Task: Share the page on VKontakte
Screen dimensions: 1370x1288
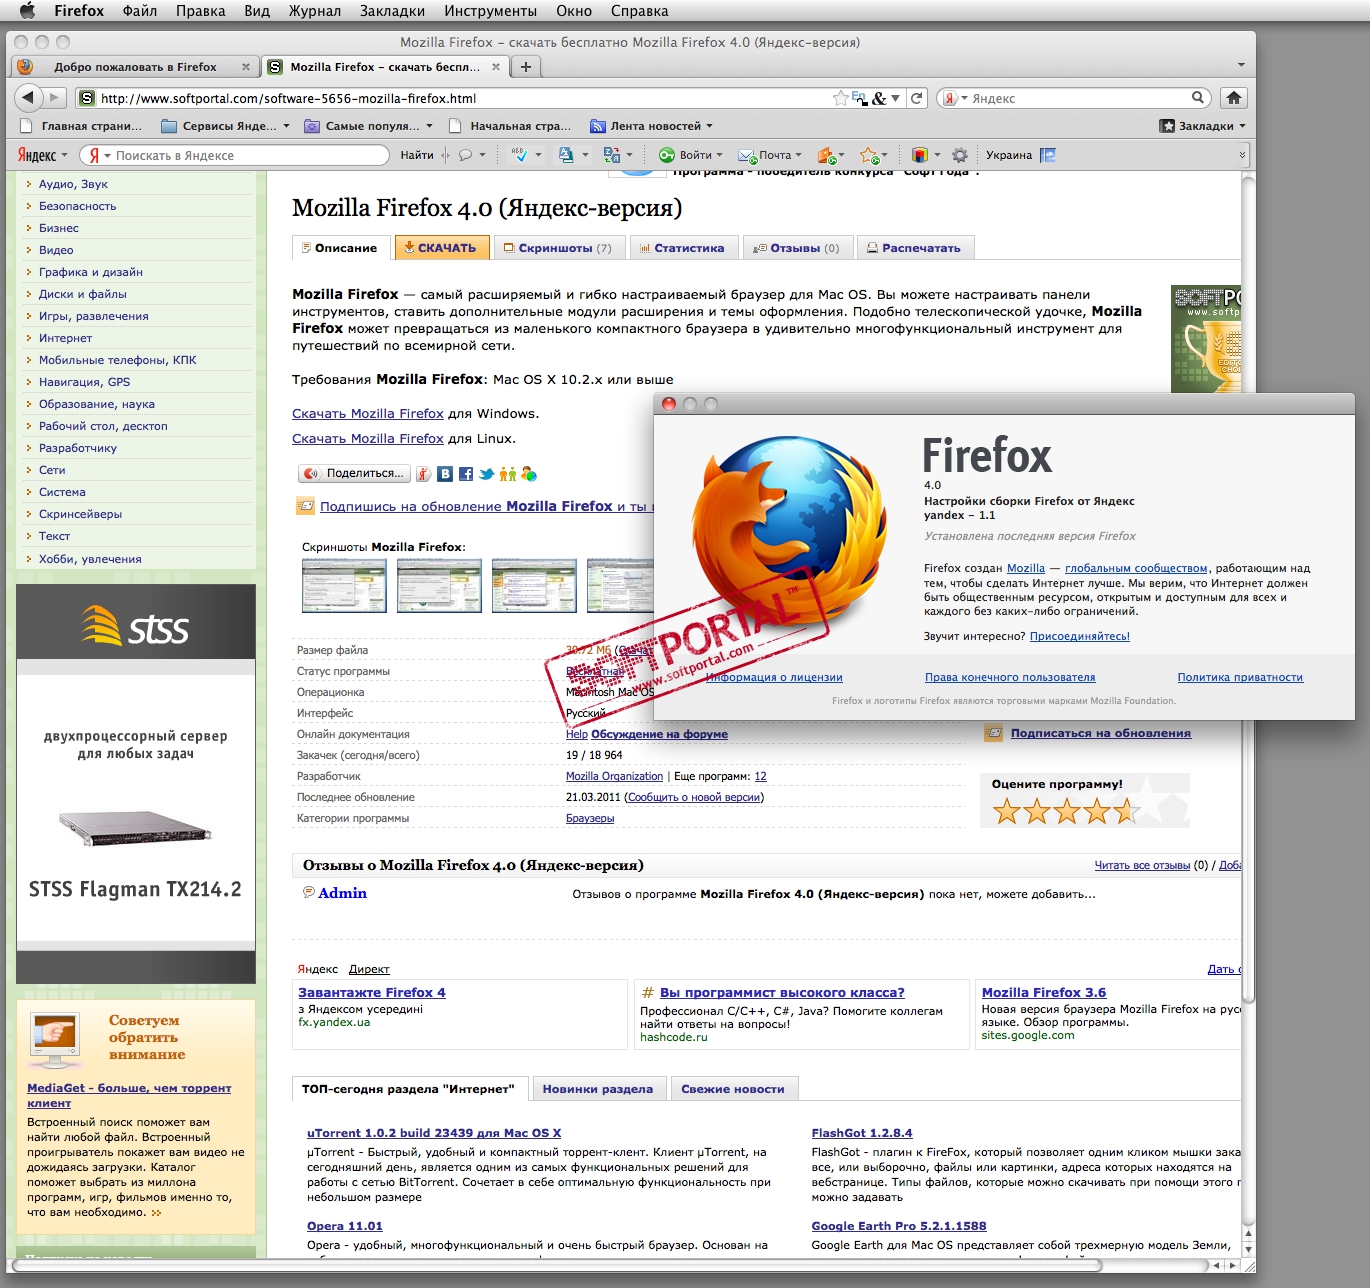Action: click(x=445, y=474)
